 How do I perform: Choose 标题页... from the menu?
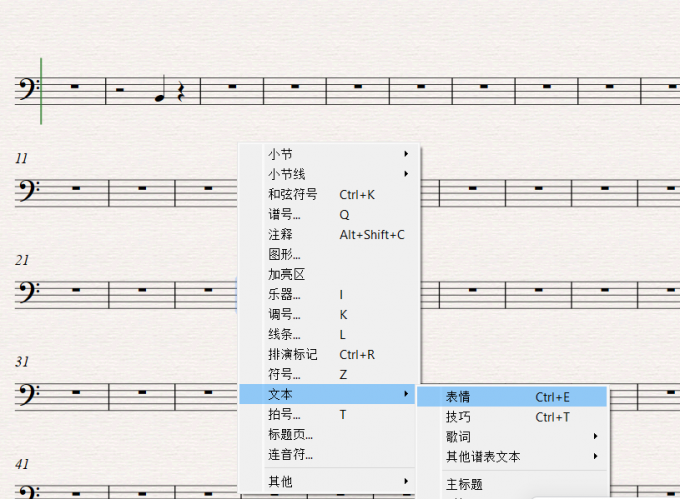pos(328,434)
